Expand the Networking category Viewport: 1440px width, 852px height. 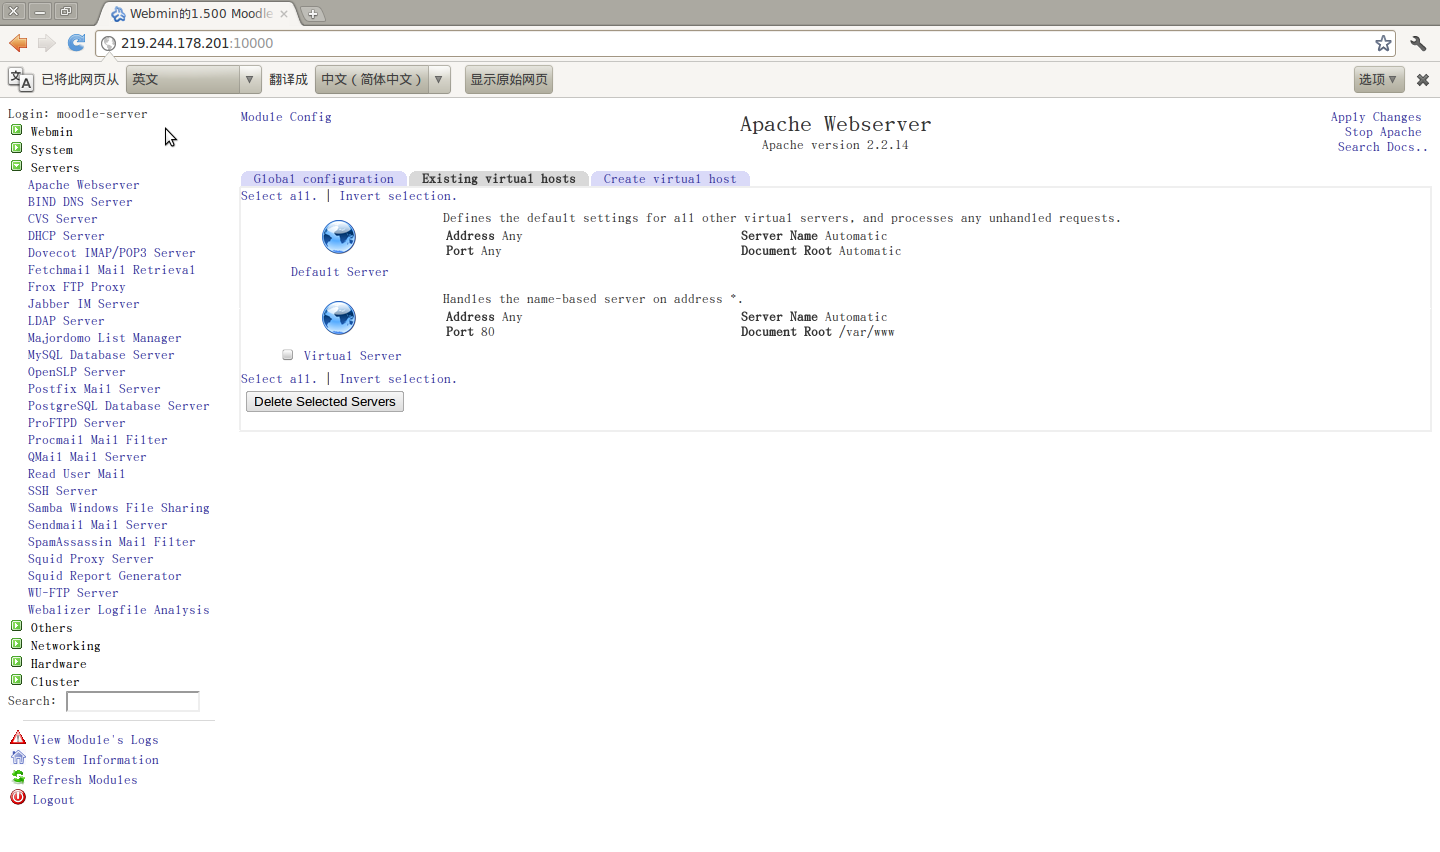pyautogui.click(x=17, y=645)
